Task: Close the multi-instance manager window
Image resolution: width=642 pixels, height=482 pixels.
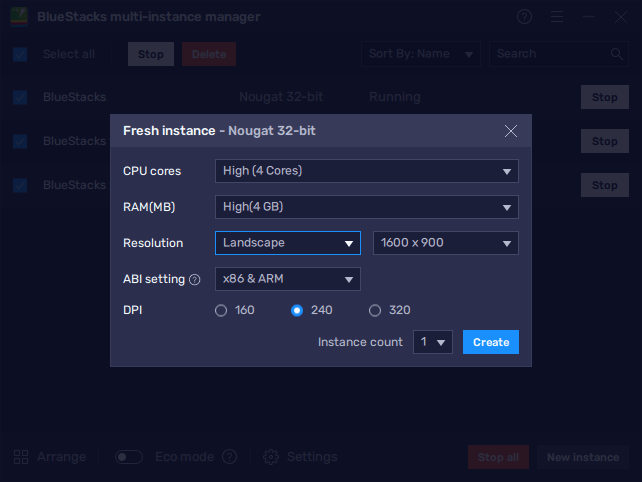Action: point(621,17)
